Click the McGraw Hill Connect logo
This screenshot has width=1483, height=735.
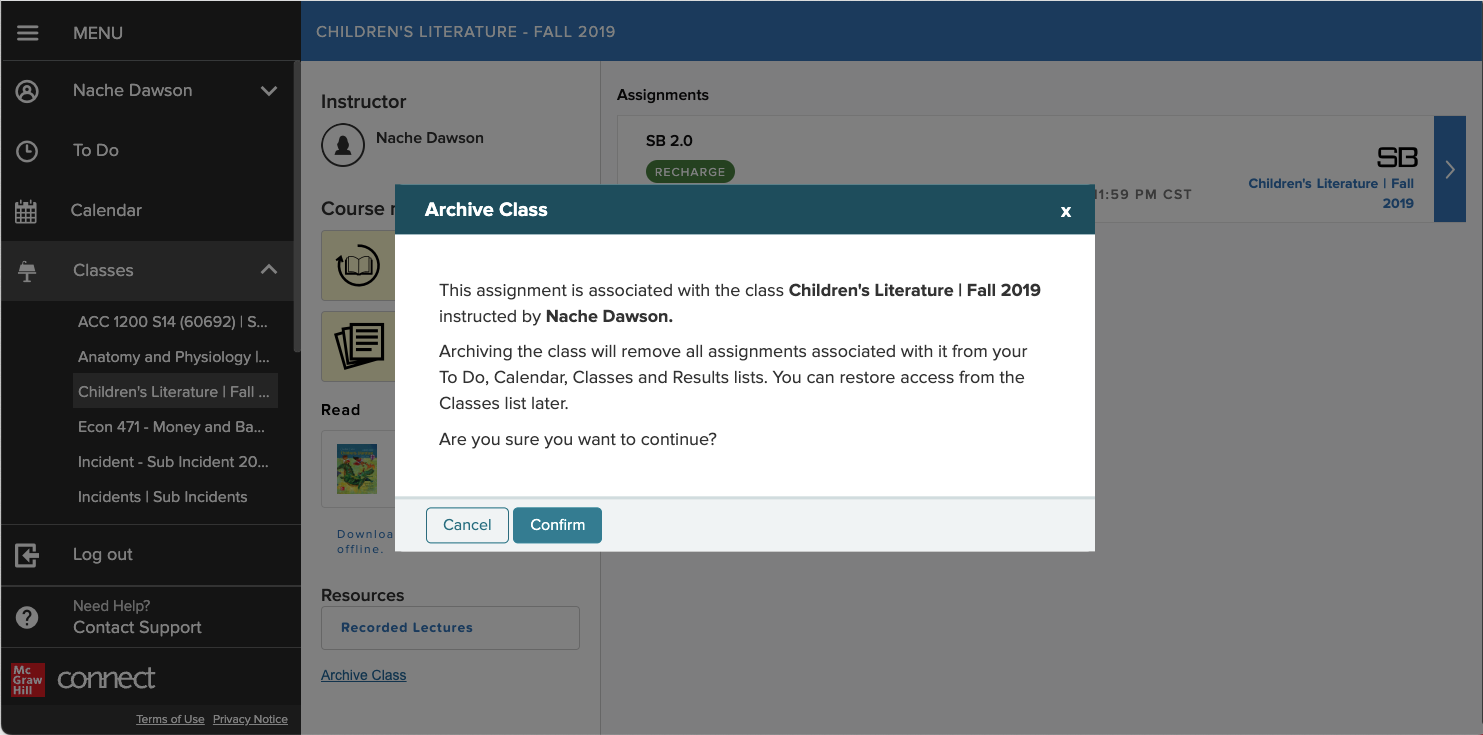pos(83,679)
